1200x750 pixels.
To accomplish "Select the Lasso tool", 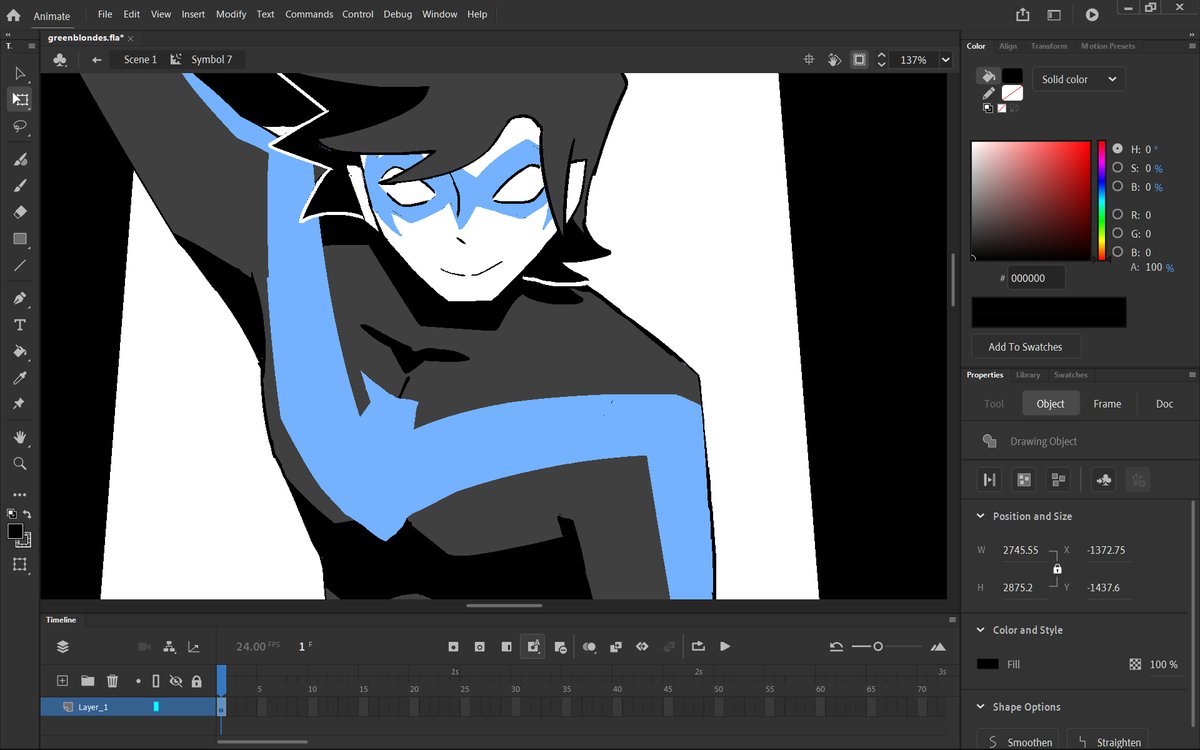I will (x=20, y=126).
